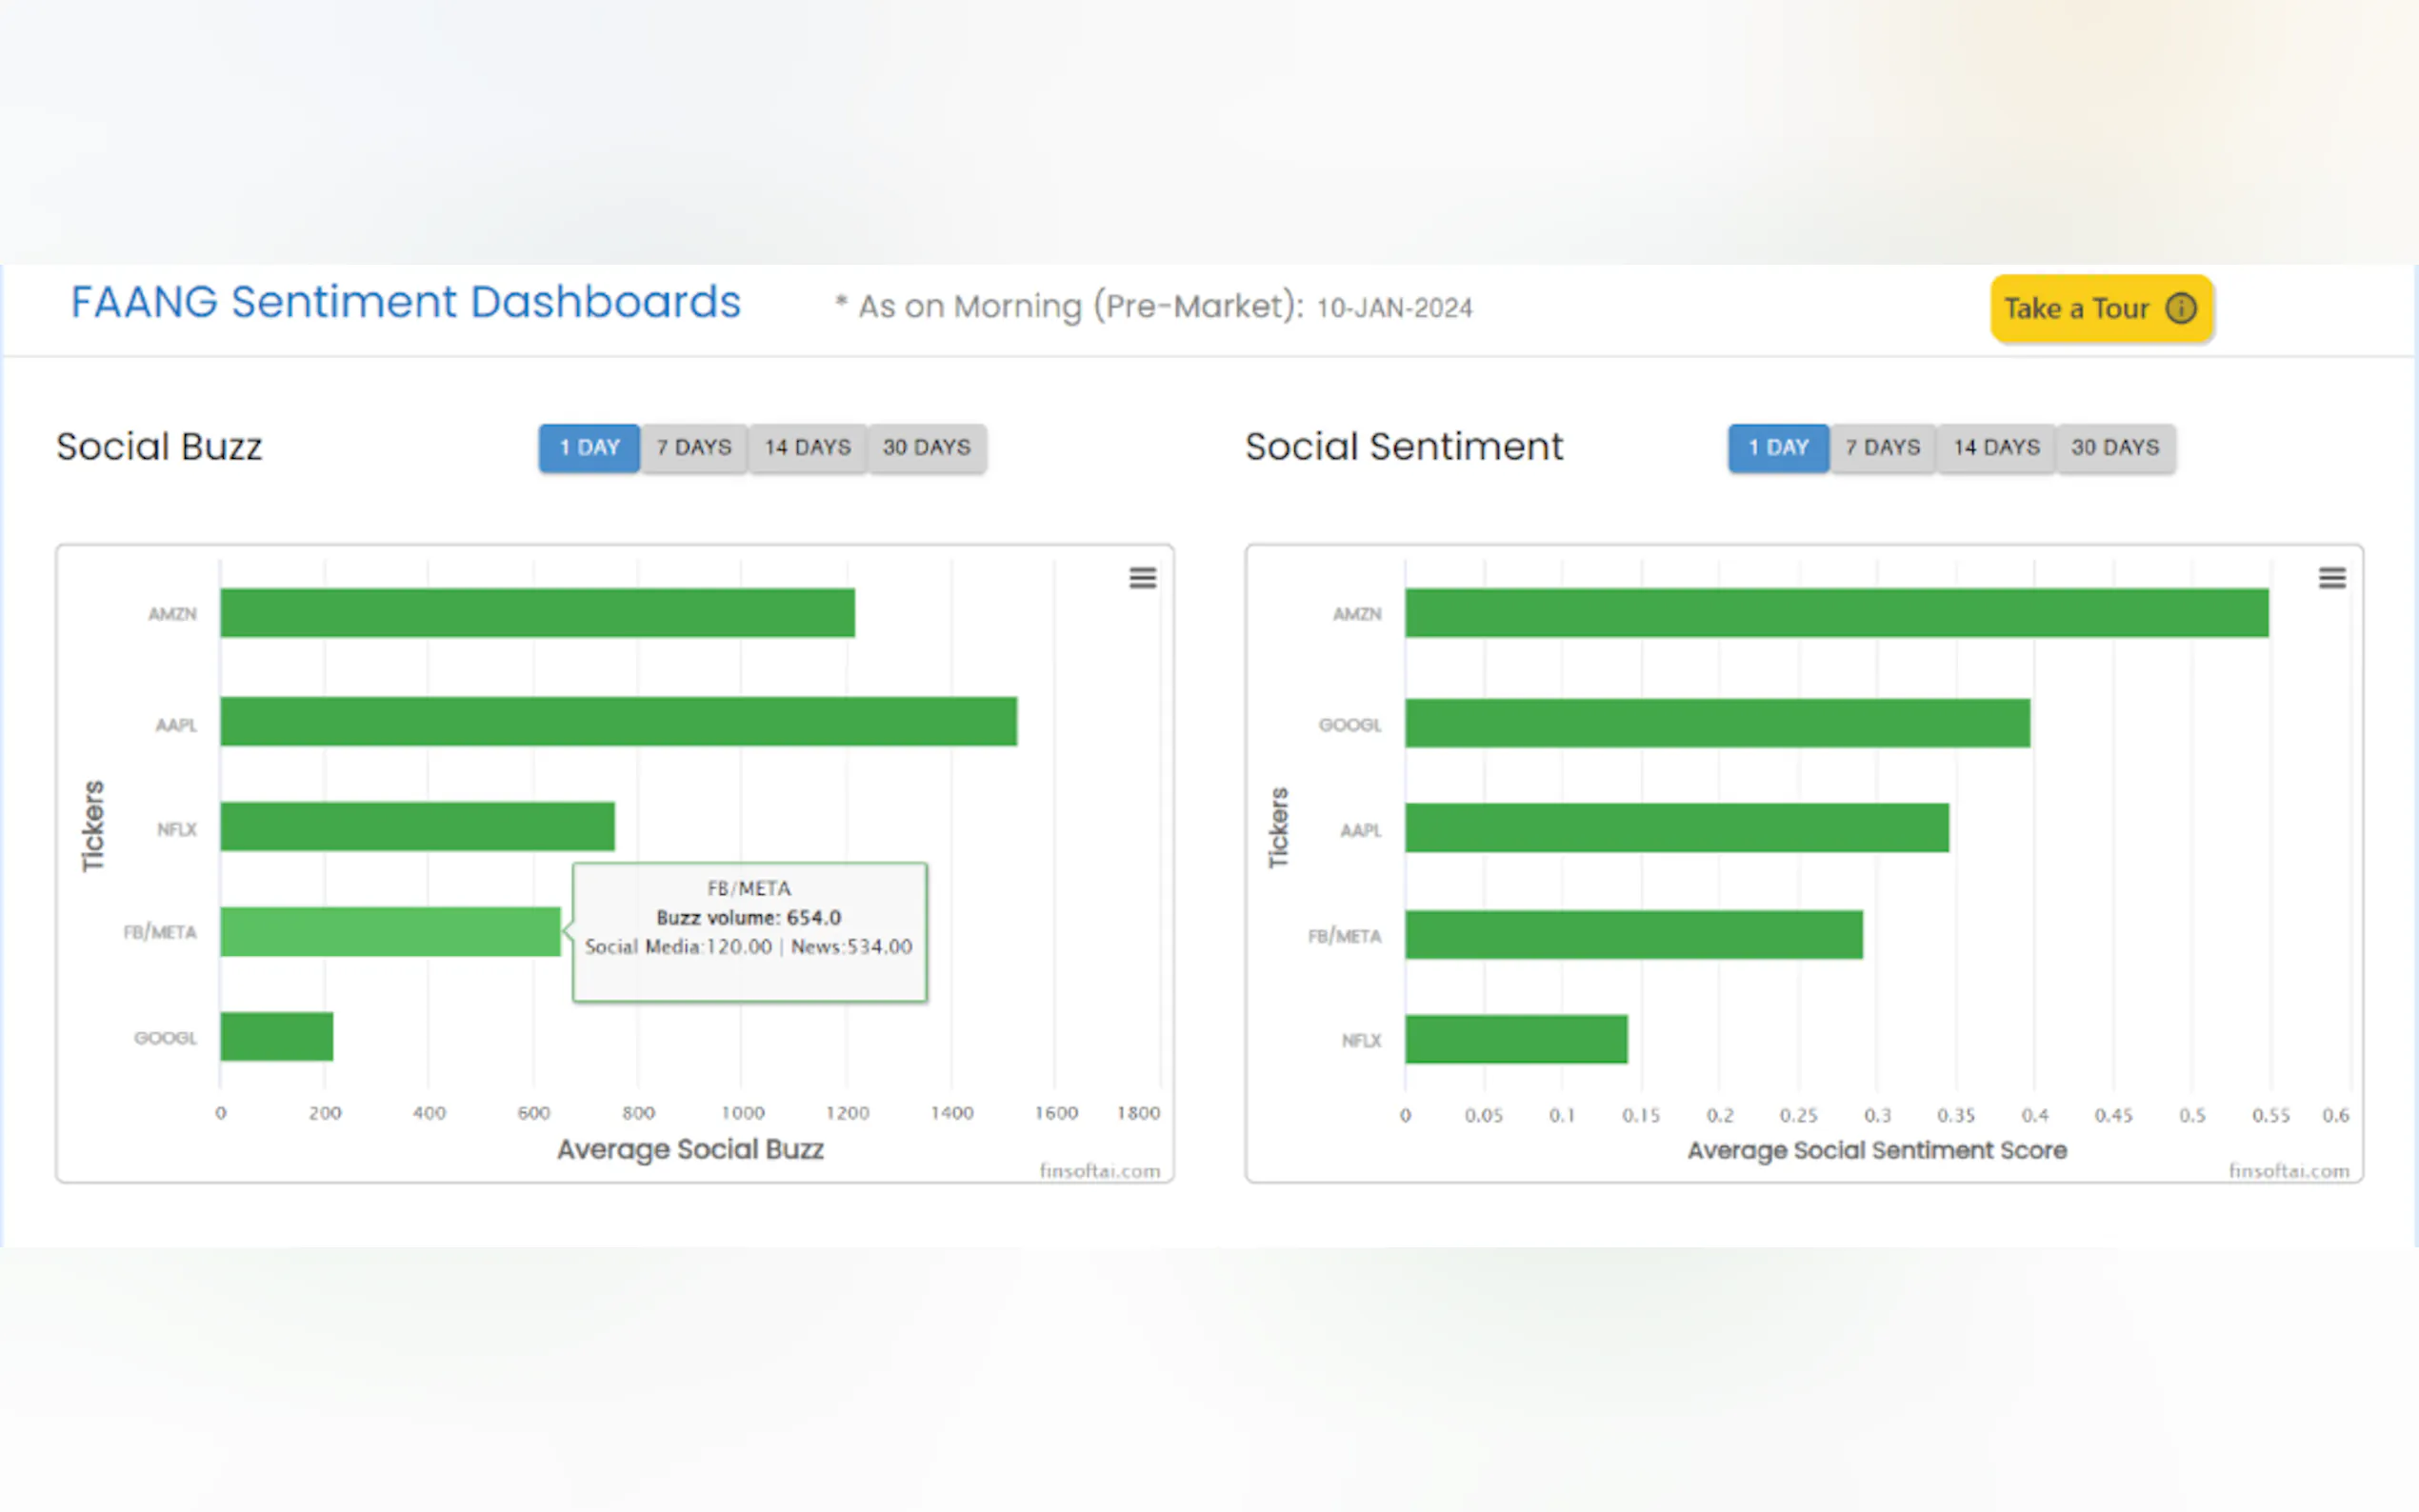This screenshot has width=2419, height=1512.
Task: Click AMZN bar in Social Buzz chart
Action: click(537, 612)
